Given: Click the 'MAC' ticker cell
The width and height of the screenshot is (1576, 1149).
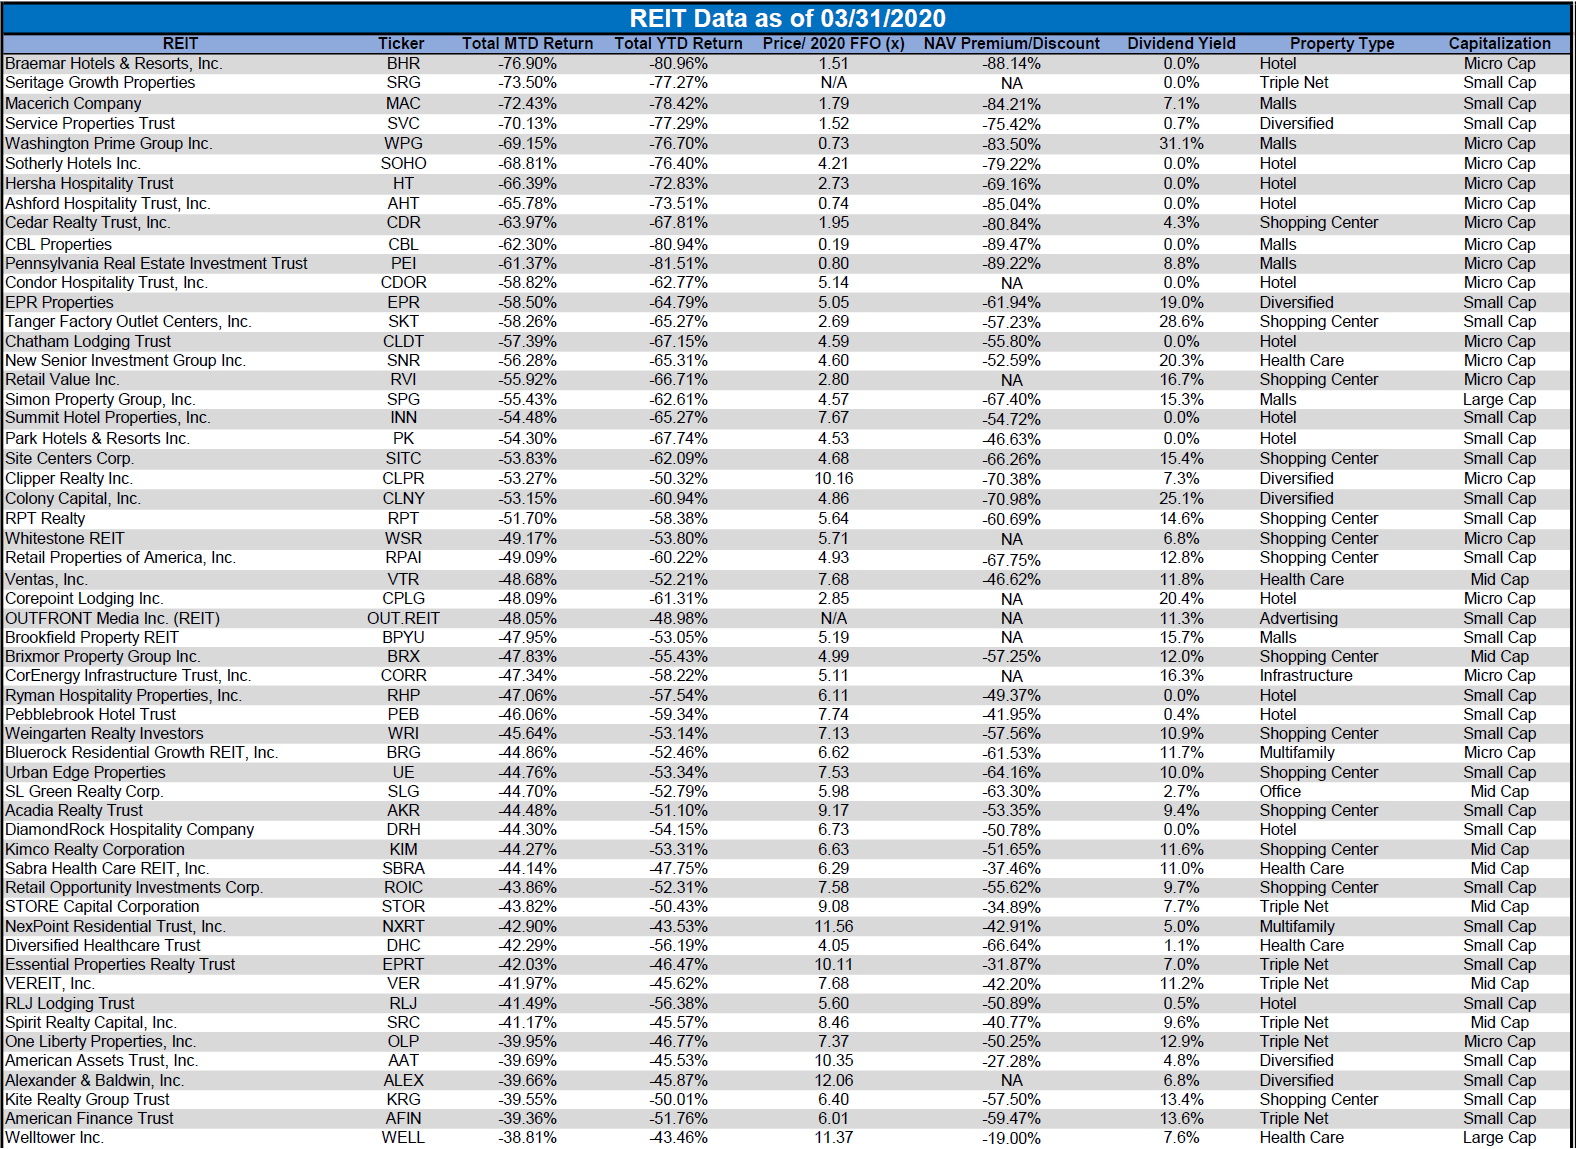Looking at the screenshot, I should [403, 104].
